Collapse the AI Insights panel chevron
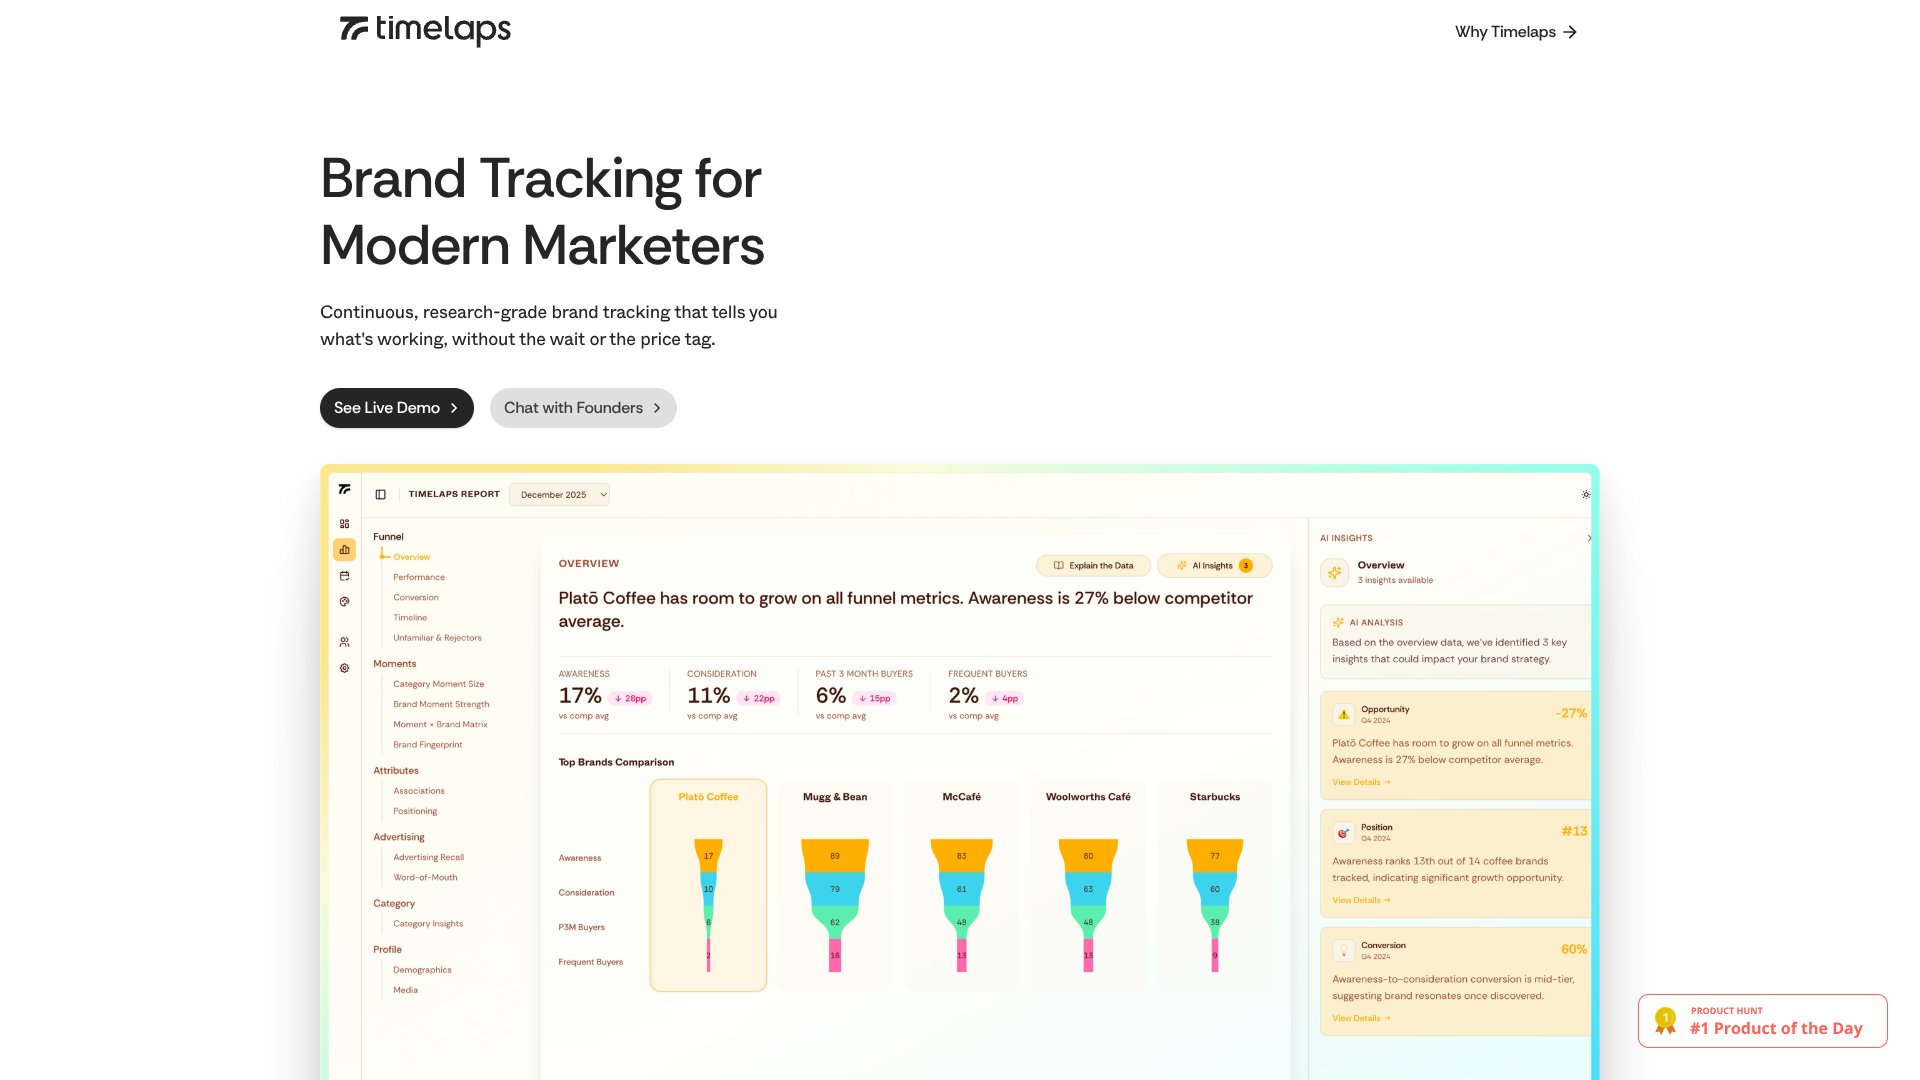 coord(1588,538)
